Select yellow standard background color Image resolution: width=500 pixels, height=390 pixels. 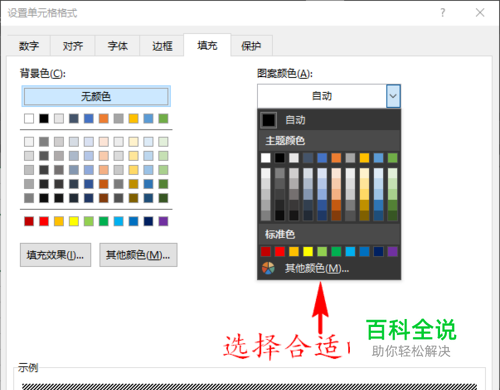pos(74,221)
